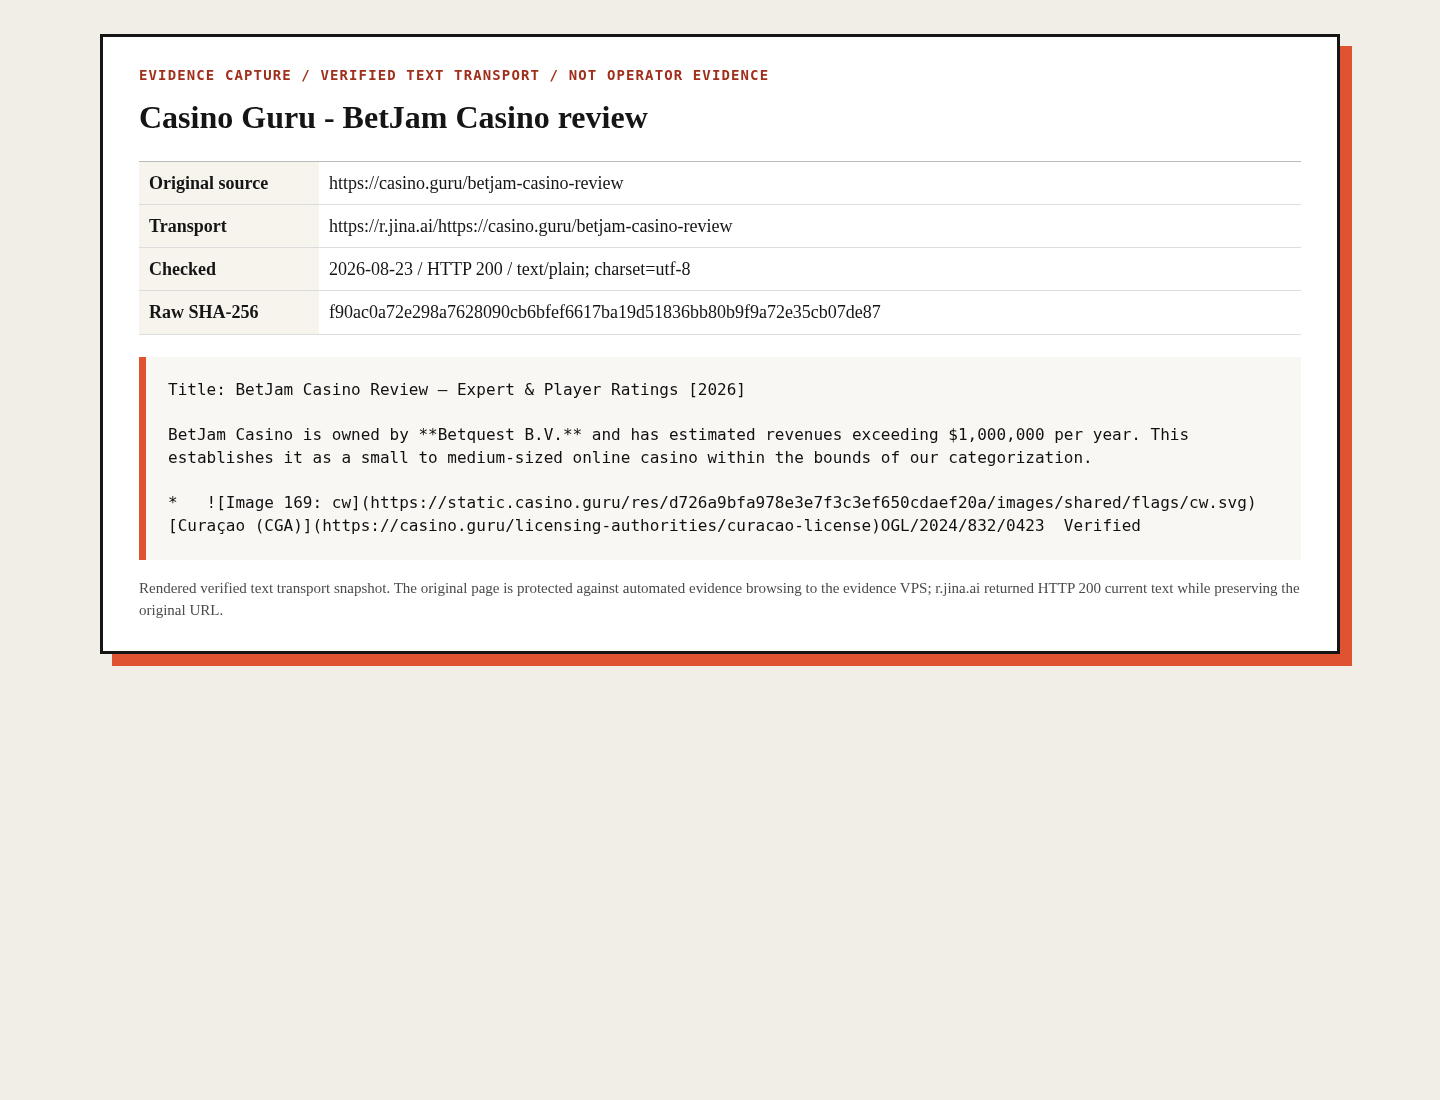Click the paragraph "BetJam Casino is owned by **Betquest B.V.**"
This screenshot has width=1440, height=1100.
coord(678,446)
